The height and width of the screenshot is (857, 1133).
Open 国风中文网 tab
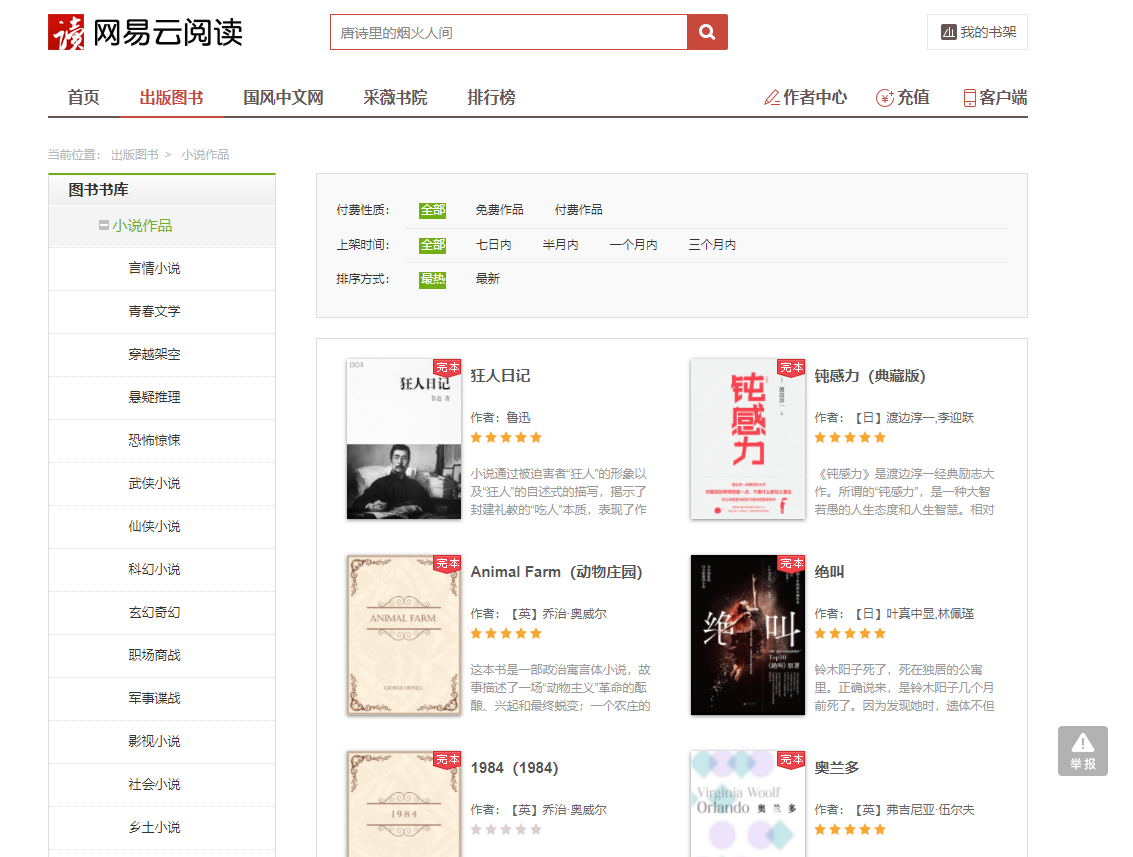pyautogui.click(x=283, y=98)
